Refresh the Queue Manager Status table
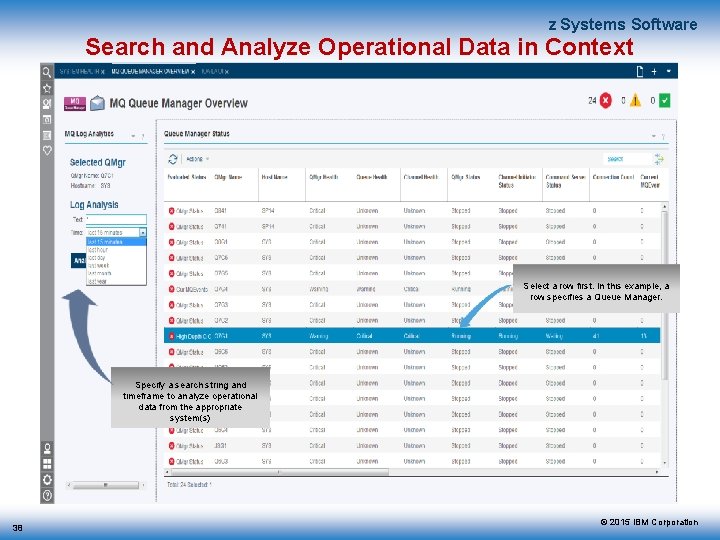Image resolution: width=720 pixels, height=540 pixels. pyautogui.click(x=173, y=159)
